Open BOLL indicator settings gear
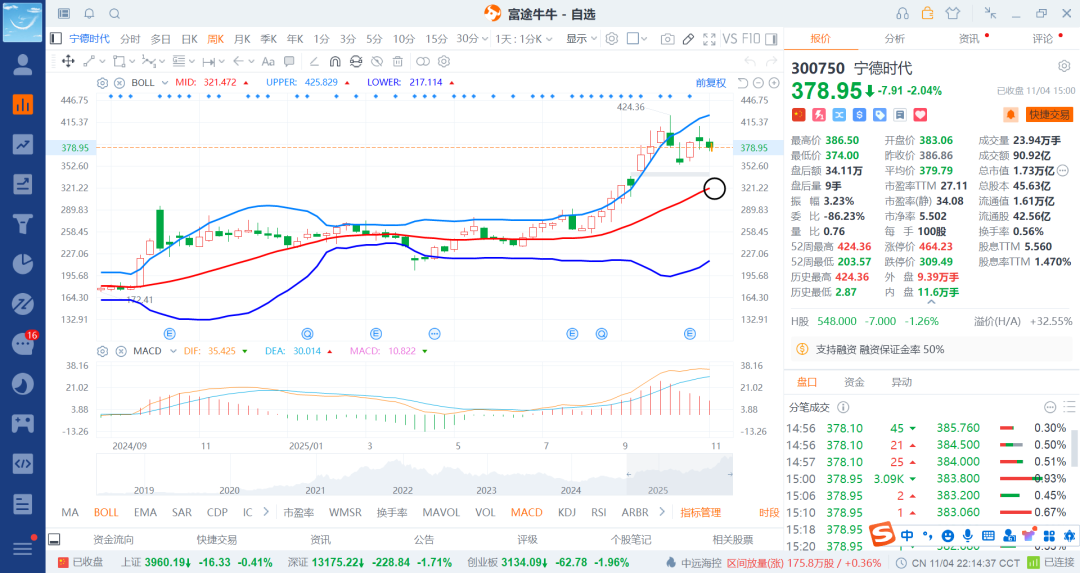1080x573 pixels. (x=101, y=82)
